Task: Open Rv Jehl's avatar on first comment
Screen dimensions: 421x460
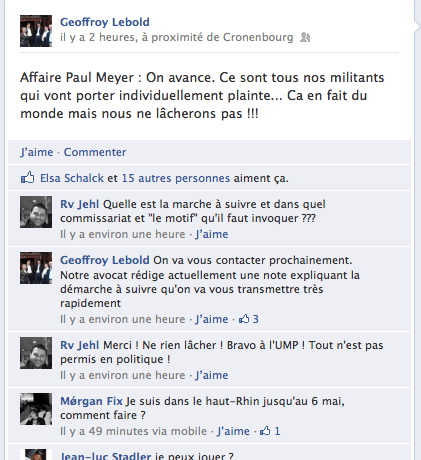Action: click(36, 212)
